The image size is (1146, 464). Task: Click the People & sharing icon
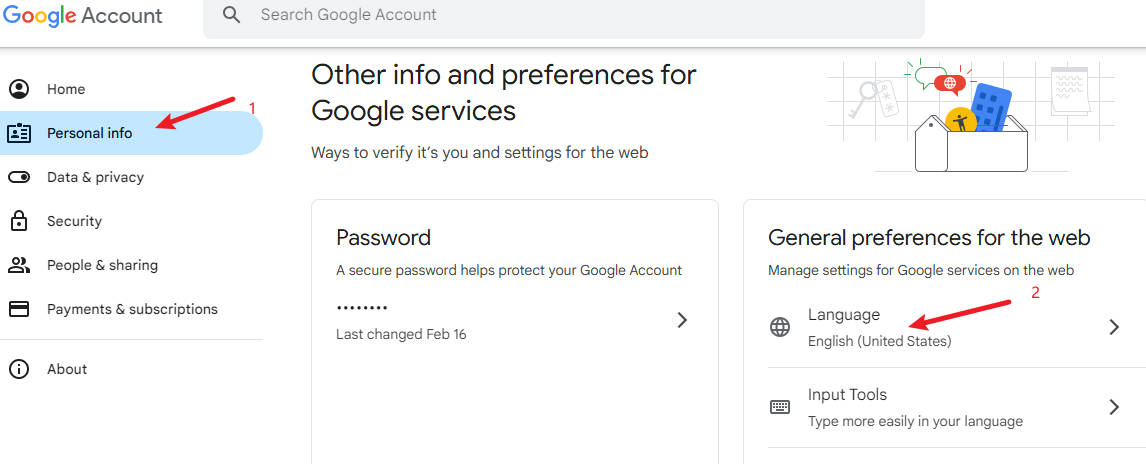click(19, 265)
